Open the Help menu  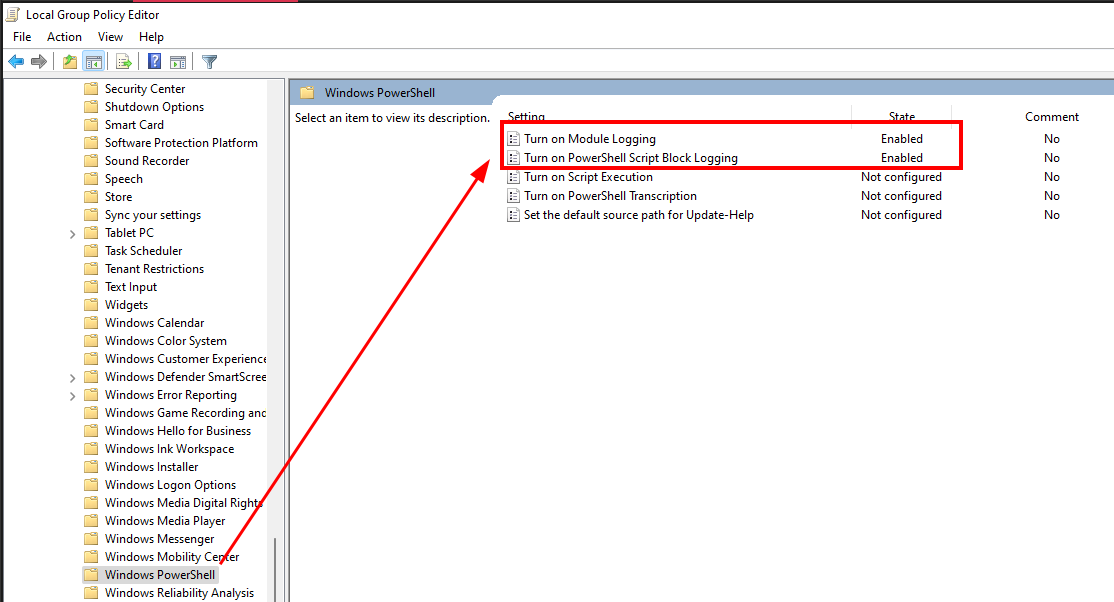tap(151, 37)
